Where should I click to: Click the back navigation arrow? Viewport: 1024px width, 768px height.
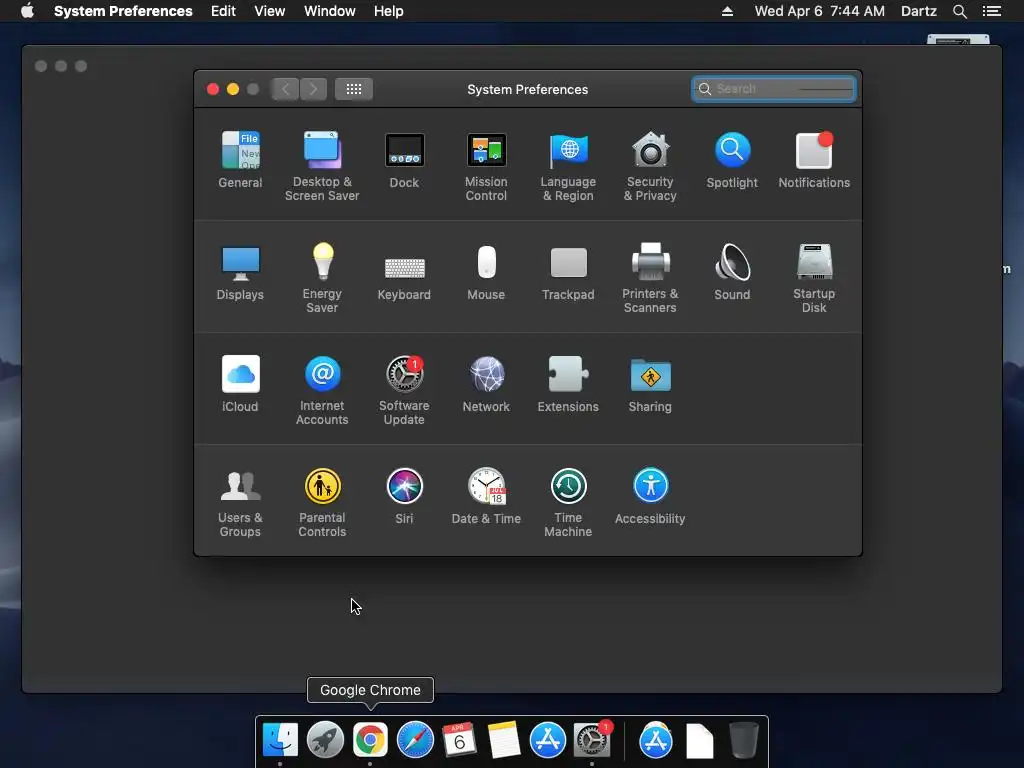click(285, 89)
